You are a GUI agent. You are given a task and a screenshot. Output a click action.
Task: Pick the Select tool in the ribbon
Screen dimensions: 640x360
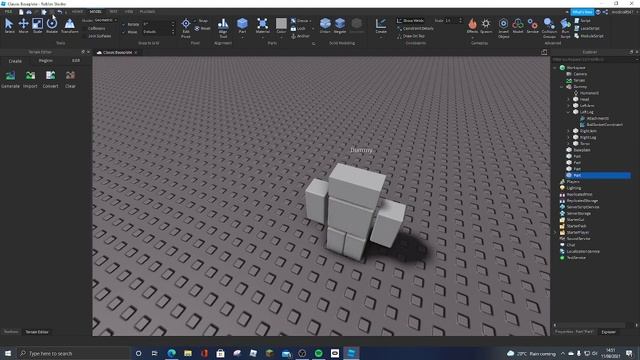(9, 26)
